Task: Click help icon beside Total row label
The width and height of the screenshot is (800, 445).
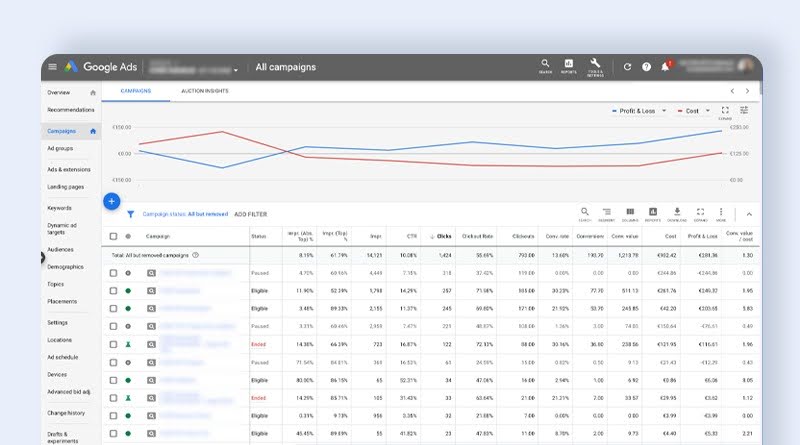Action: click(x=195, y=255)
